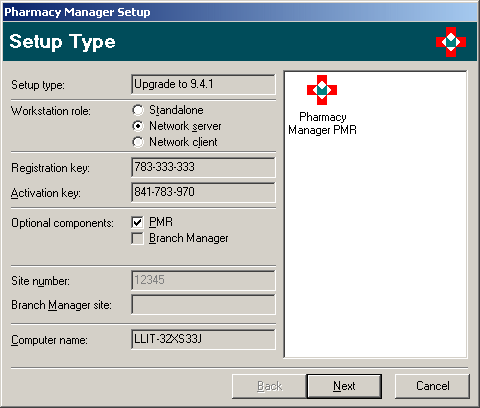
Task: Click the Setup Type header banner text
Action: pos(62,42)
